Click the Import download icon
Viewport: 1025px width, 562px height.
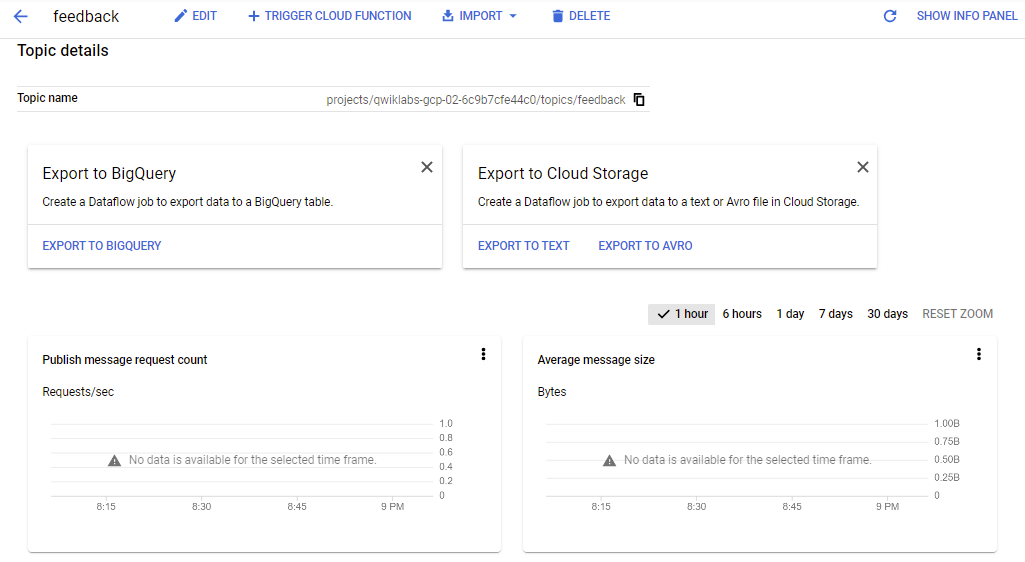(x=448, y=16)
